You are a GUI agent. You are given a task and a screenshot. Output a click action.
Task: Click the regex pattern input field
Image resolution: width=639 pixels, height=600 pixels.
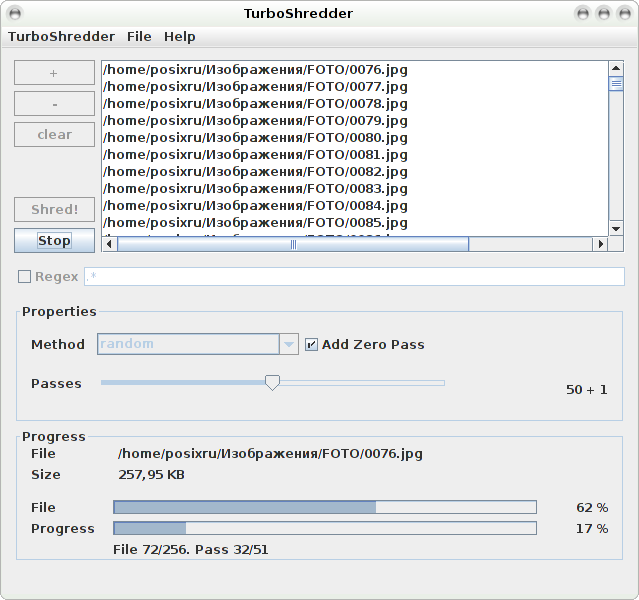tap(354, 276)
